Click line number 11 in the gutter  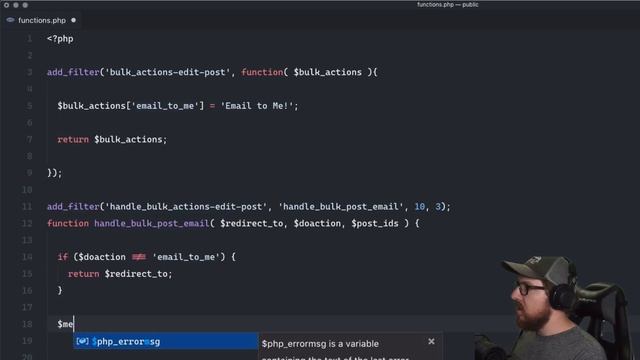pyautogui.click(x=27, y=207)
